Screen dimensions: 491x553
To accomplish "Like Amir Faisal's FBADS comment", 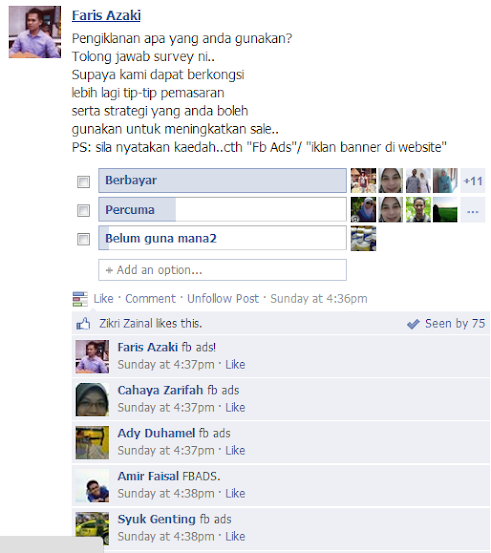I will point(235,493).
